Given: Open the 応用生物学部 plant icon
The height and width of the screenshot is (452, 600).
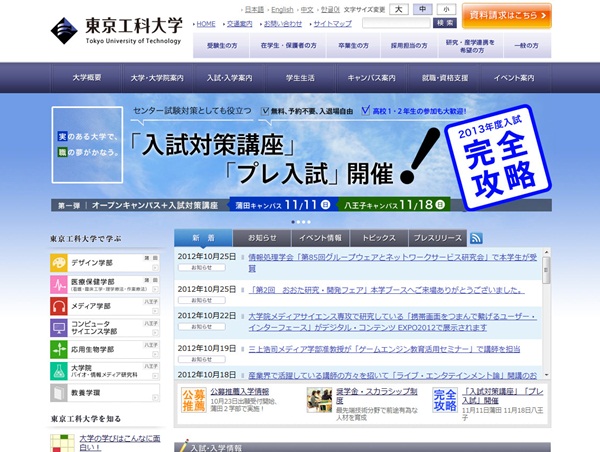Looking at the screenshot, I should click(59, 349).
